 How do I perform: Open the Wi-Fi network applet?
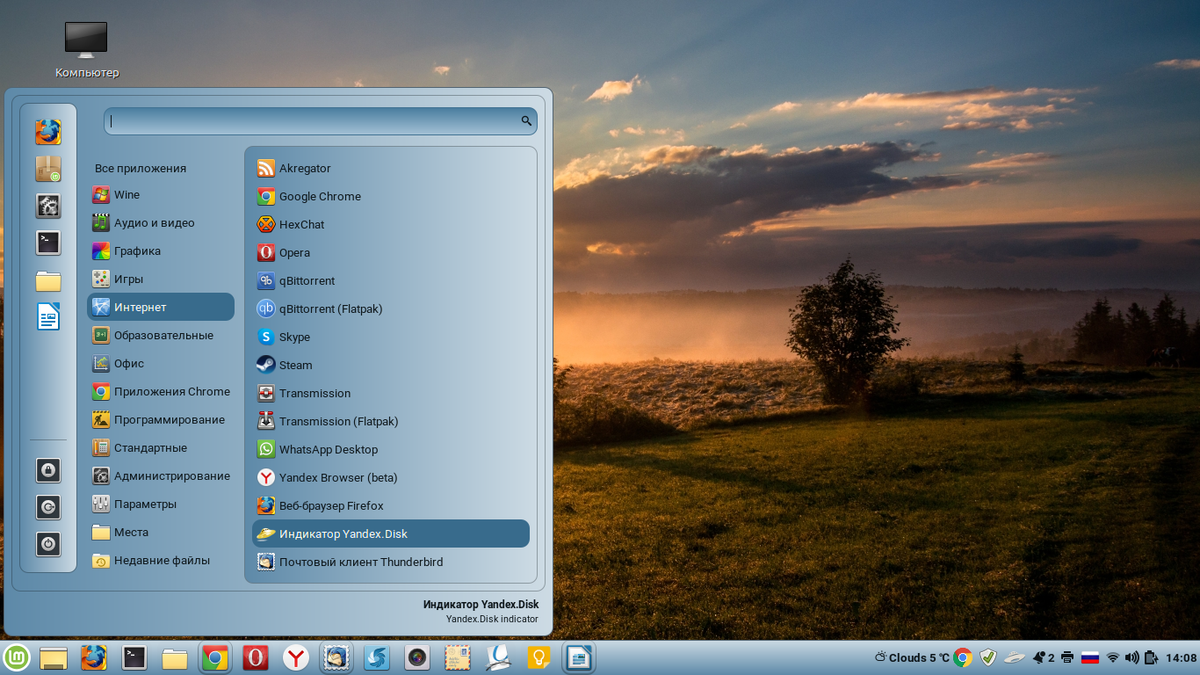click(x=1112, y=657)
